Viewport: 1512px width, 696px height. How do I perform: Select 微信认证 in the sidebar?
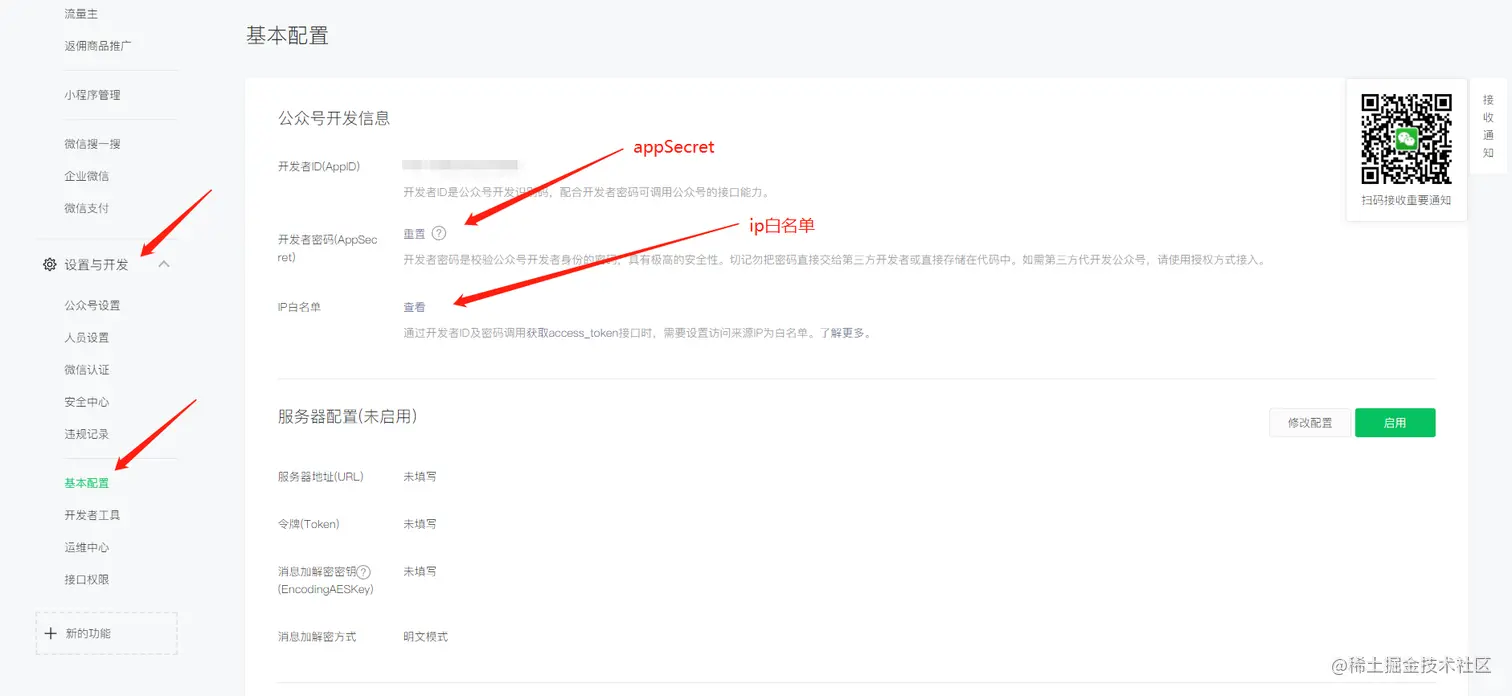[87, 370]
